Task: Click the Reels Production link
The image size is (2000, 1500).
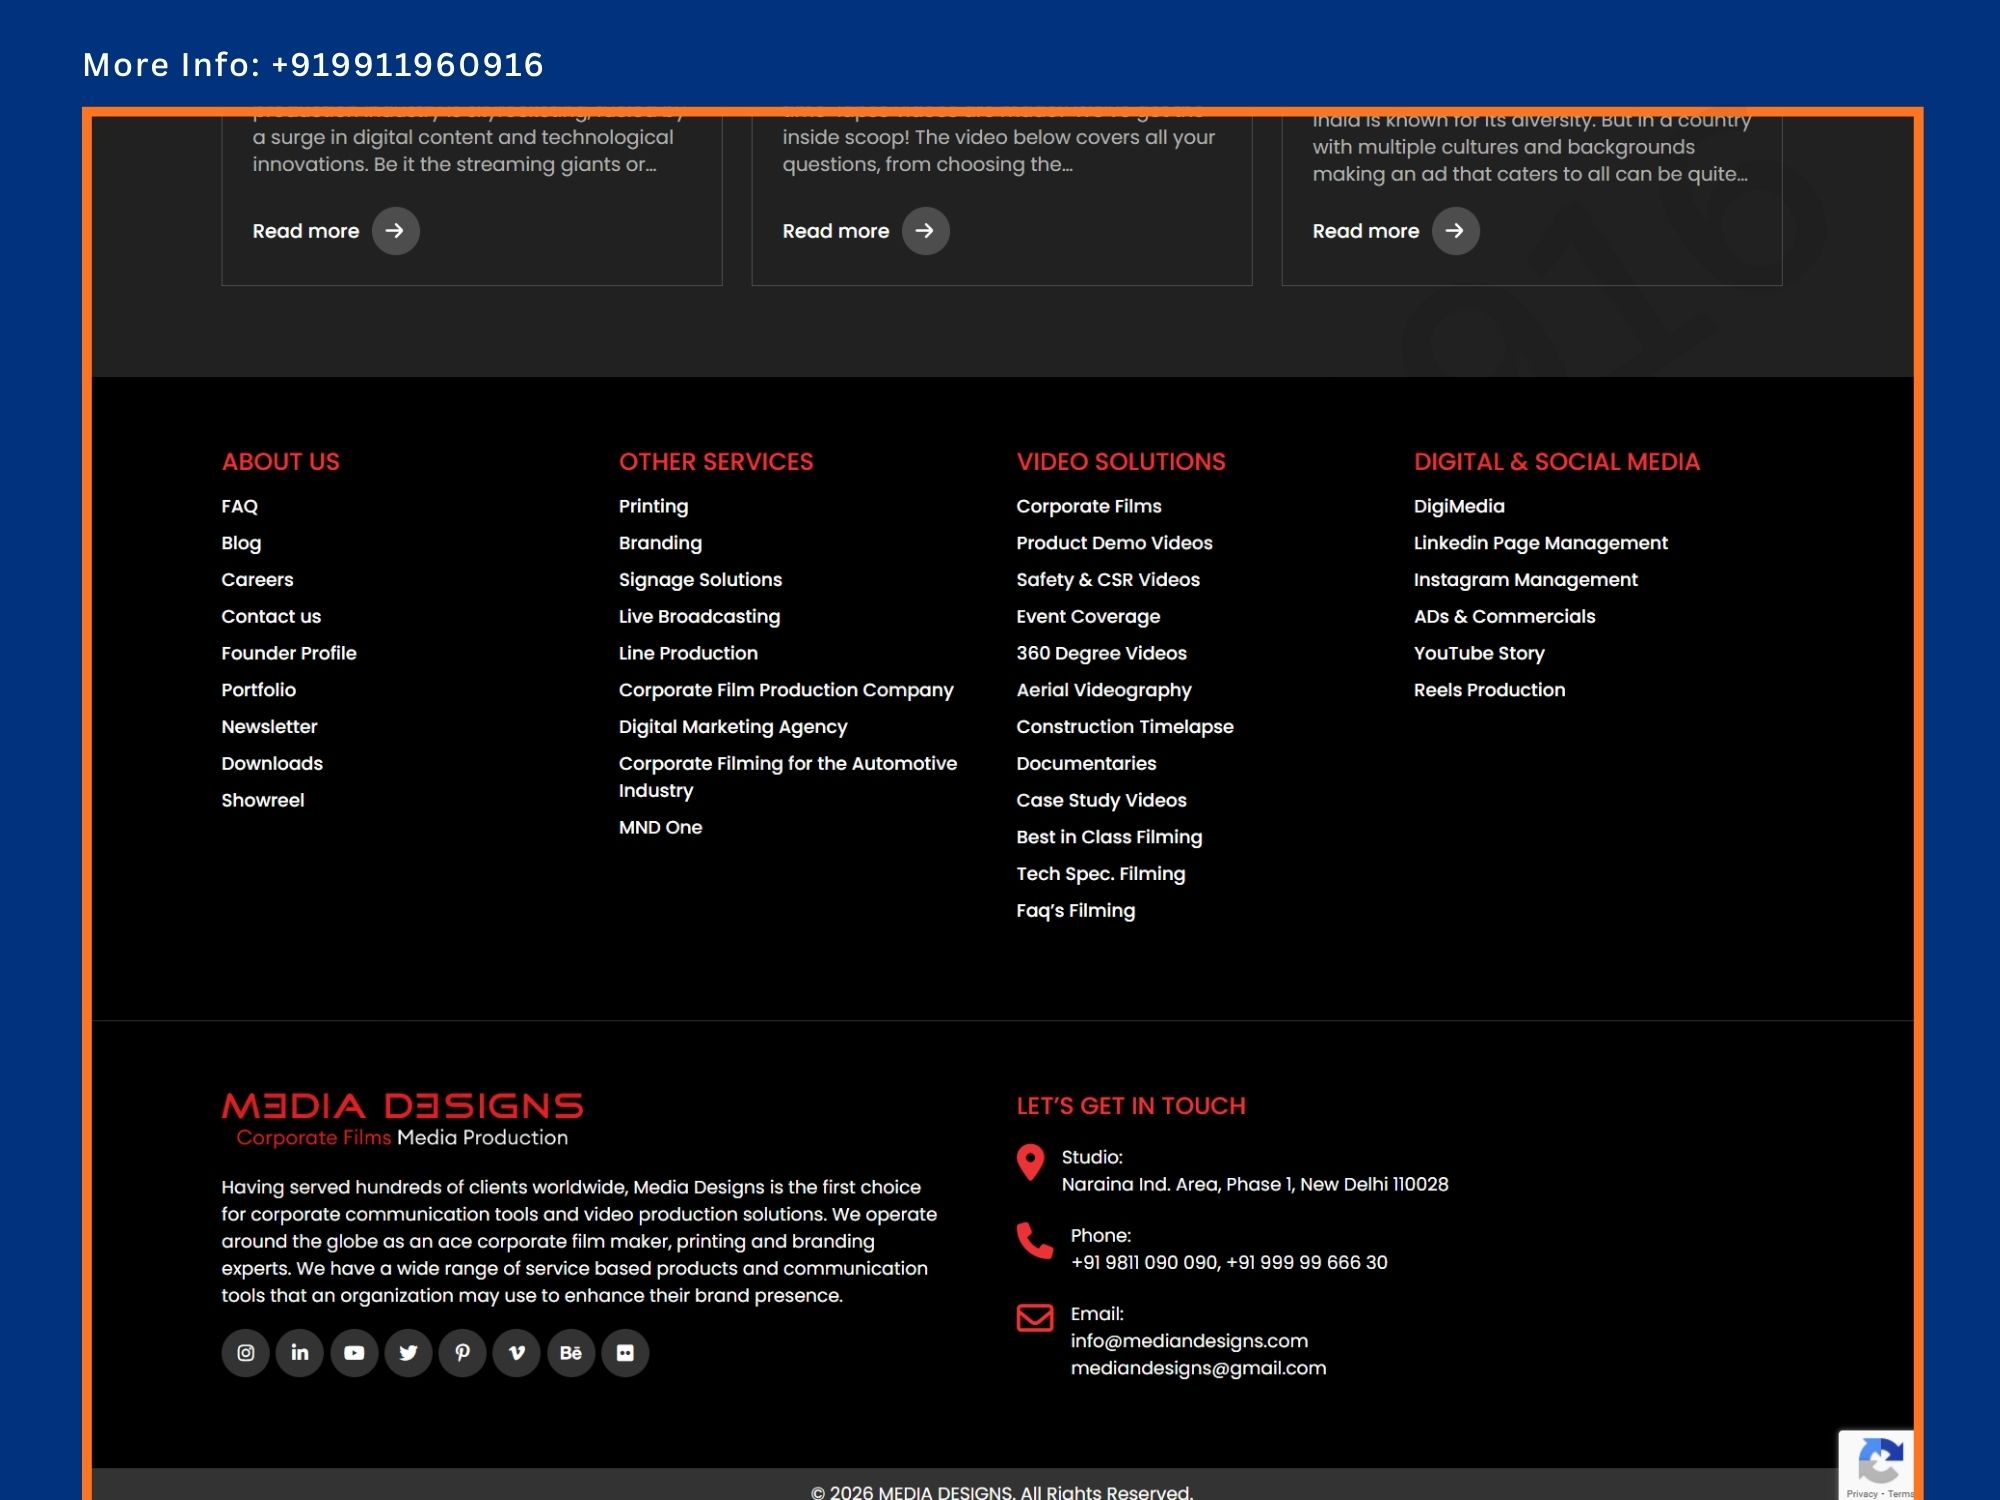Action: [x=1489, y=690]
